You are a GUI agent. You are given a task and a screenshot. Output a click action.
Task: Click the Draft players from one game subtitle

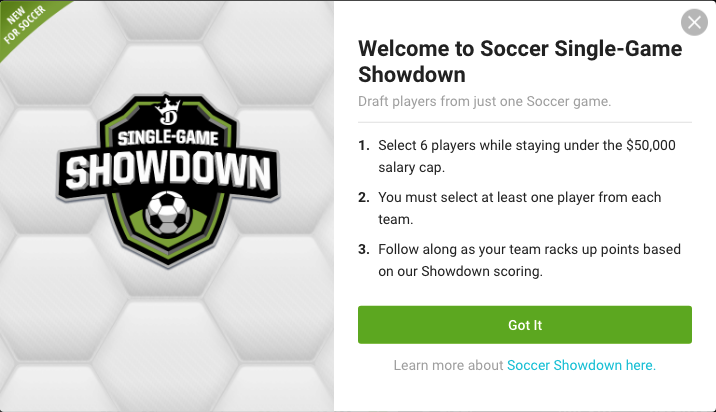(485, 101)
